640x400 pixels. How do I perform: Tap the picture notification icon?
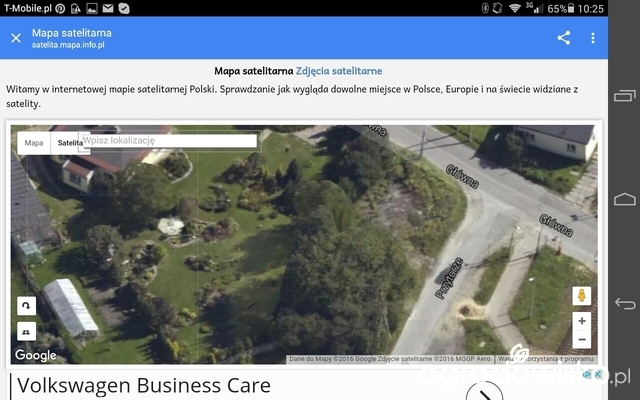(x=92, y=8)
